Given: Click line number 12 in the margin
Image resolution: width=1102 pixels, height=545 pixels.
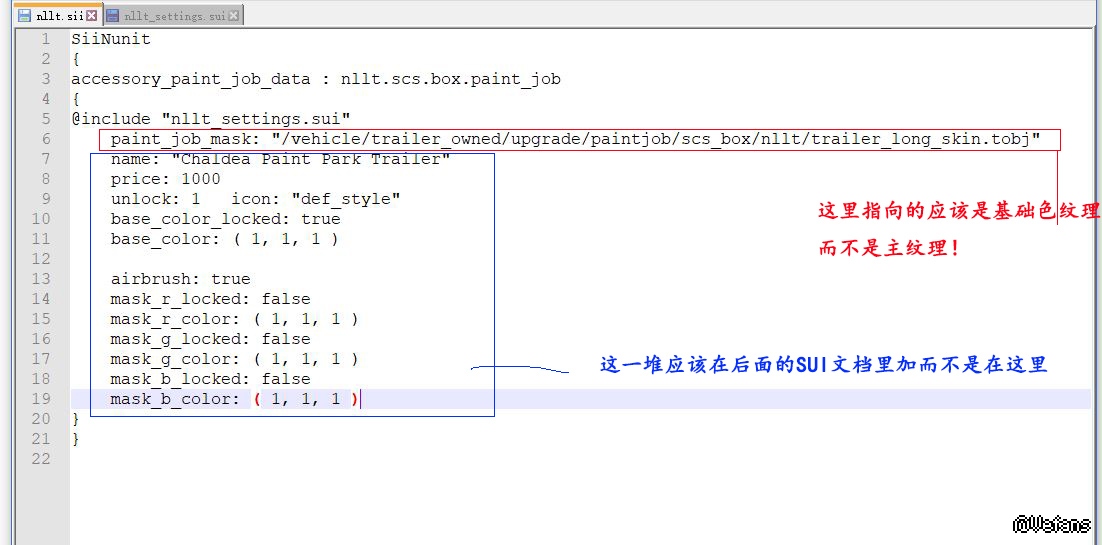Looking at the screenshot, I should pyautogui.click(x=41, y=259).
